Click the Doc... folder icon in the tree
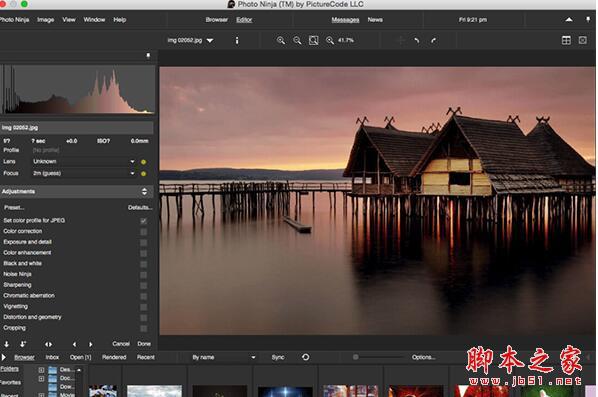 53,378
